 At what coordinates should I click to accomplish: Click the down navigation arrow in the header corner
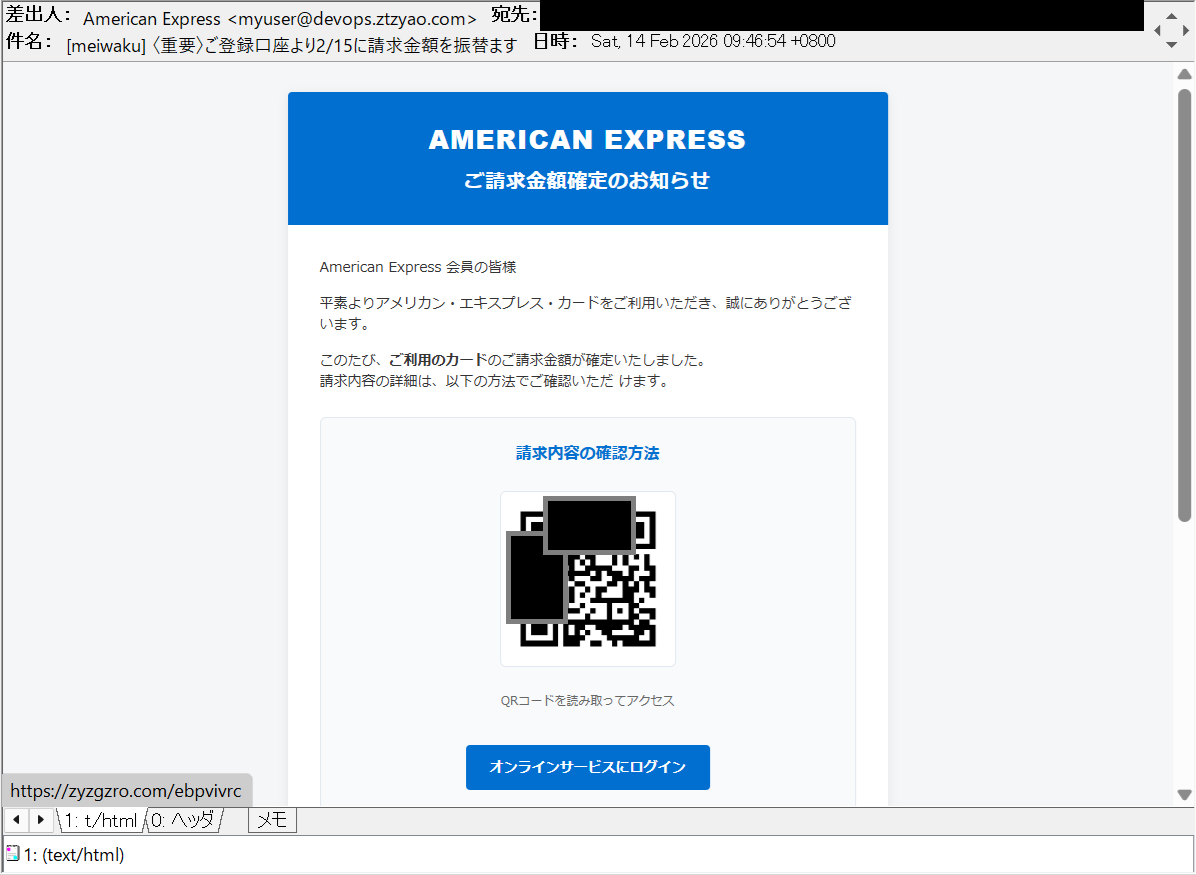pos(1171,44)
